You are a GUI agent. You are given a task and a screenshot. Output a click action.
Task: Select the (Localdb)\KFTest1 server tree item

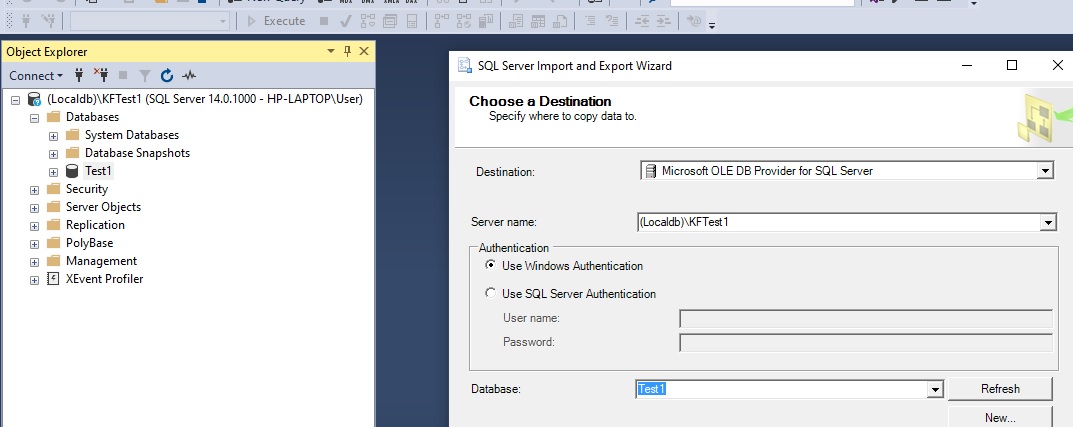205,99
